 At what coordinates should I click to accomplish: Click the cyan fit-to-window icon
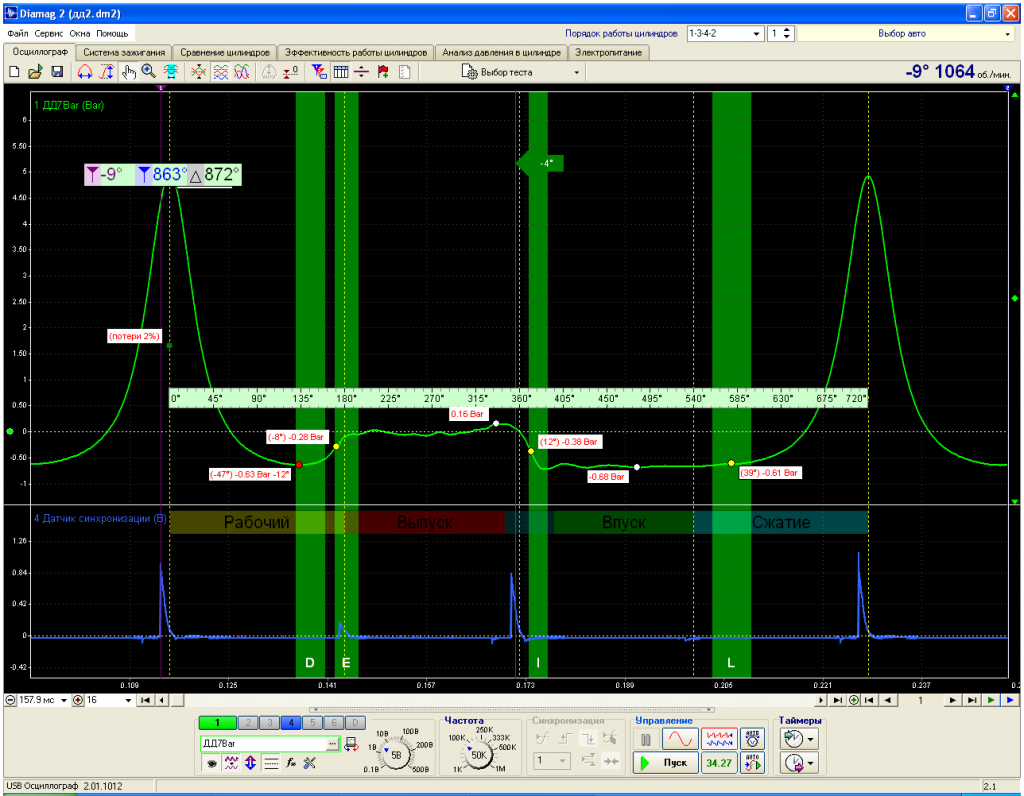click(x=170, y=72)
